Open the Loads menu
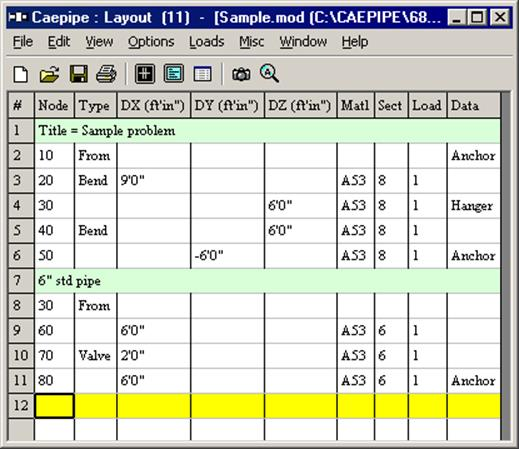The image size is (519, 449). pos(207,42)
